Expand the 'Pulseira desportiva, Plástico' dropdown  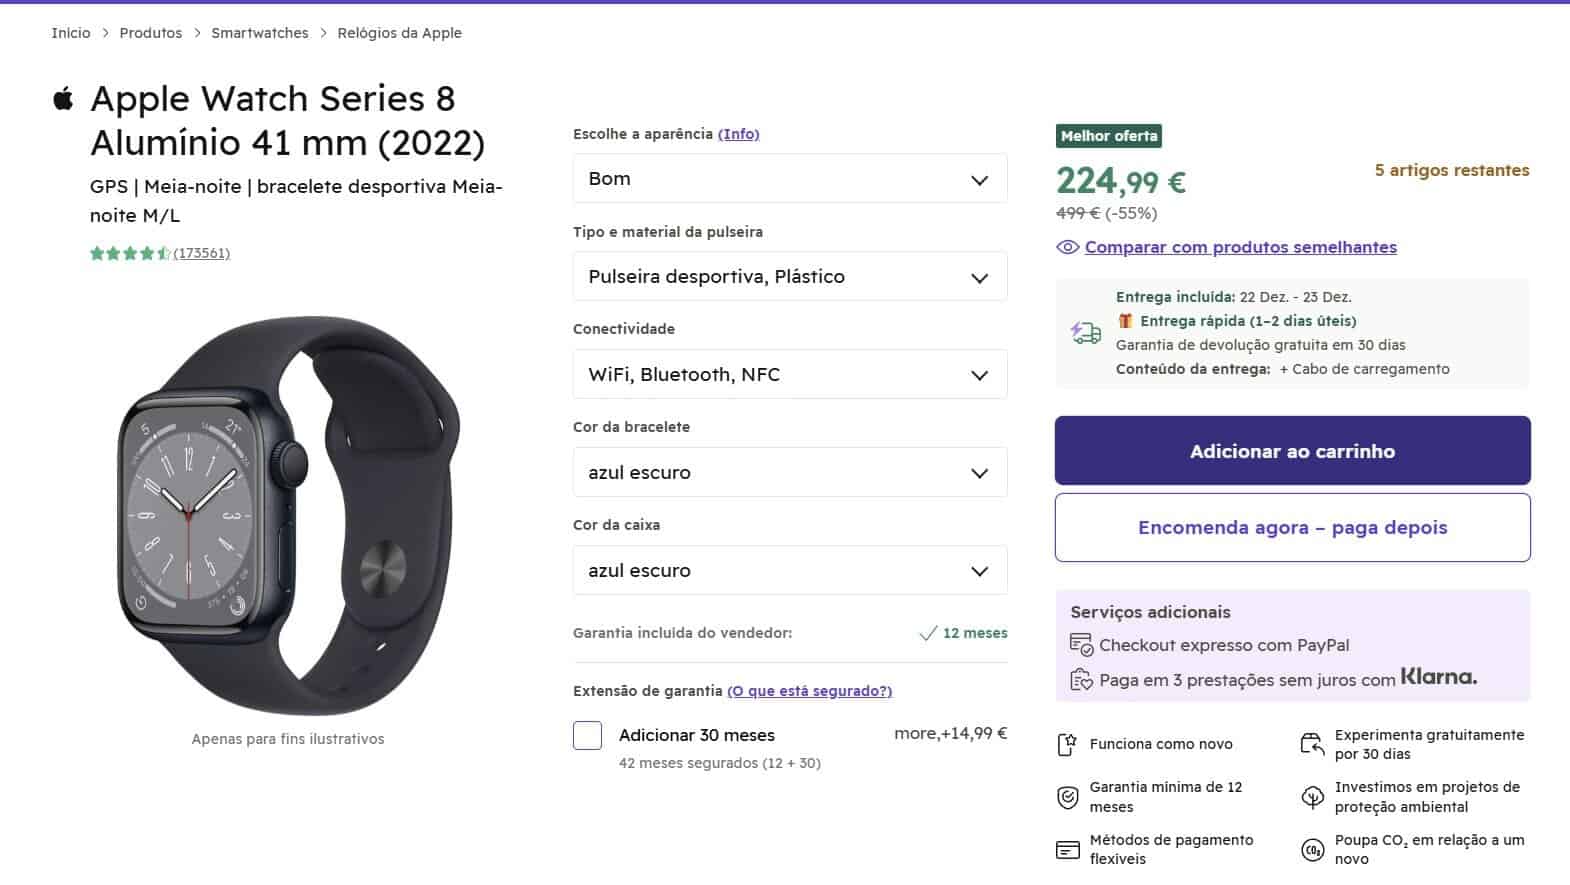789,277
